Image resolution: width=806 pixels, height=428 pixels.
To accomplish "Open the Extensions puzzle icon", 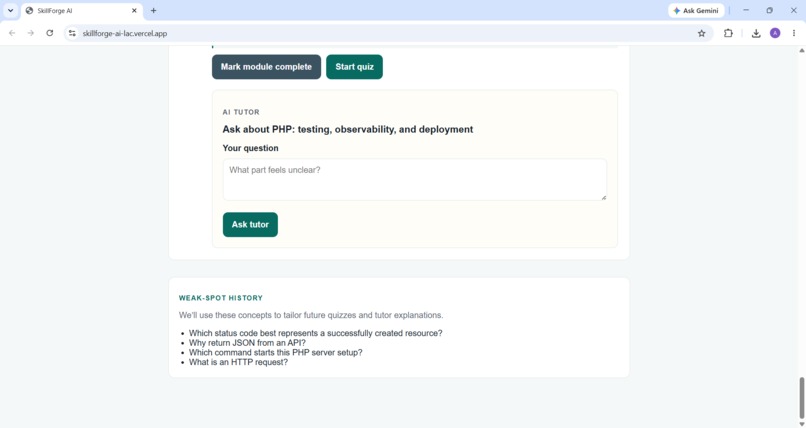I will 728,33.
